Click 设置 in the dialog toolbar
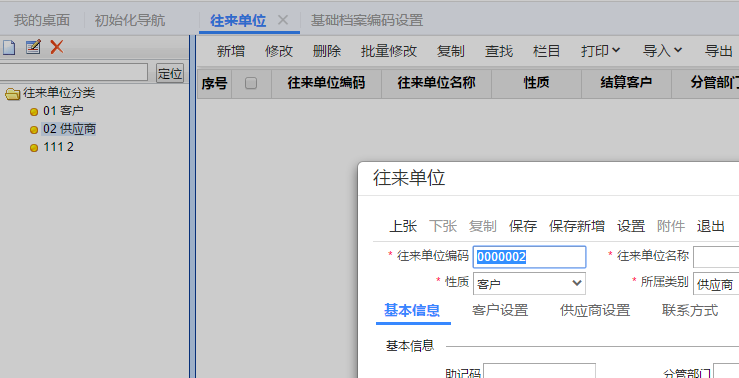Image resolution: width=739 pixels, height=378 pixels. coord(631,226)
